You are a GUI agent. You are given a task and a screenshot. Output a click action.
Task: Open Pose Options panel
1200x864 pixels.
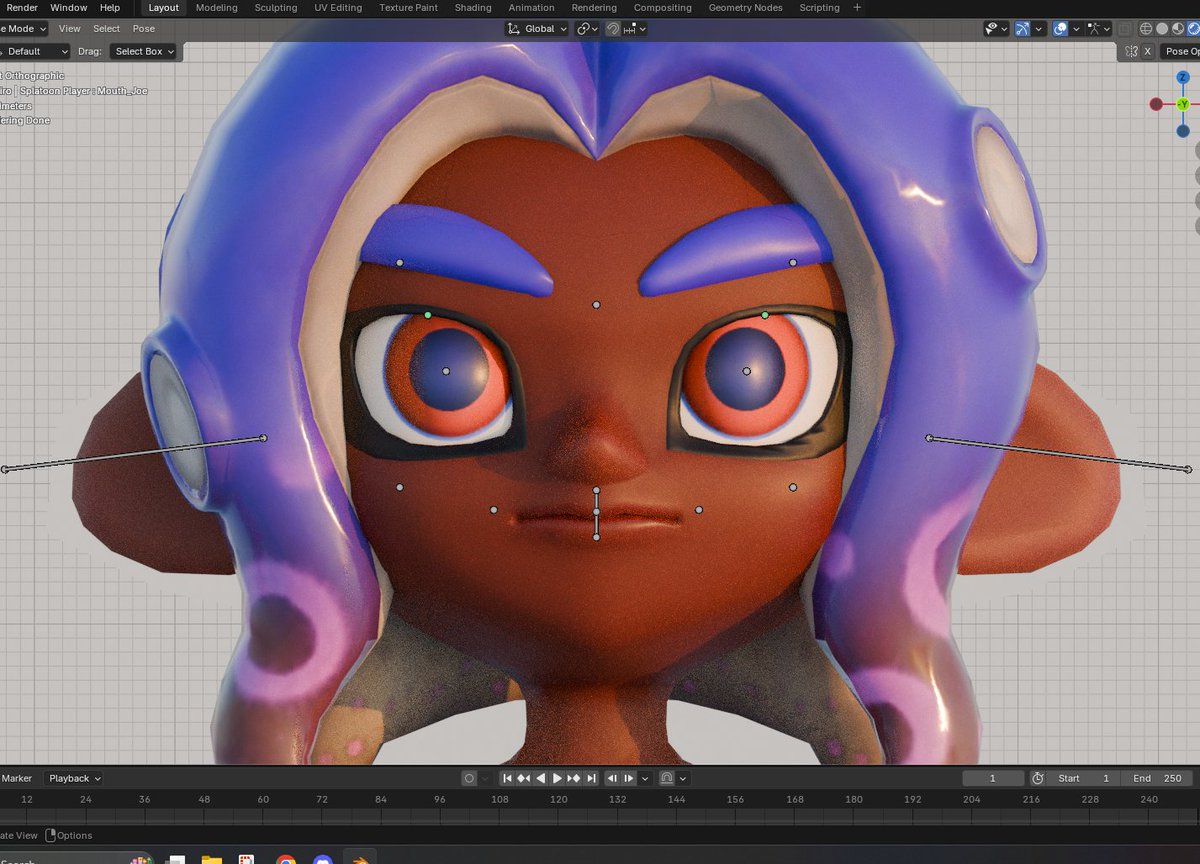(1180, 51)
